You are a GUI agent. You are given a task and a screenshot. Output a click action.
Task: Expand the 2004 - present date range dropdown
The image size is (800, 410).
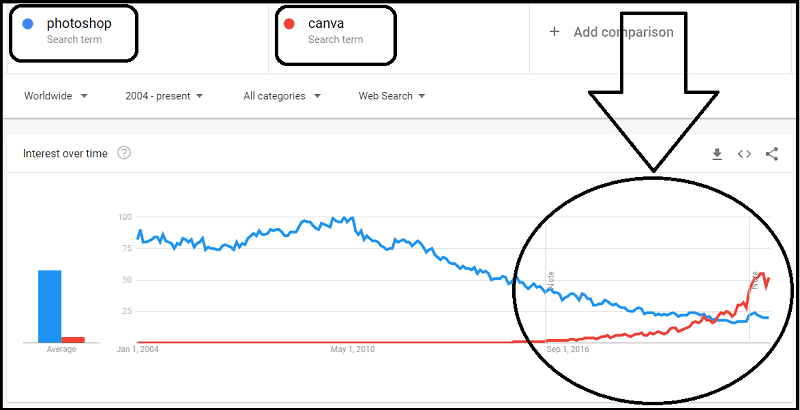click(x=164, y=96)
